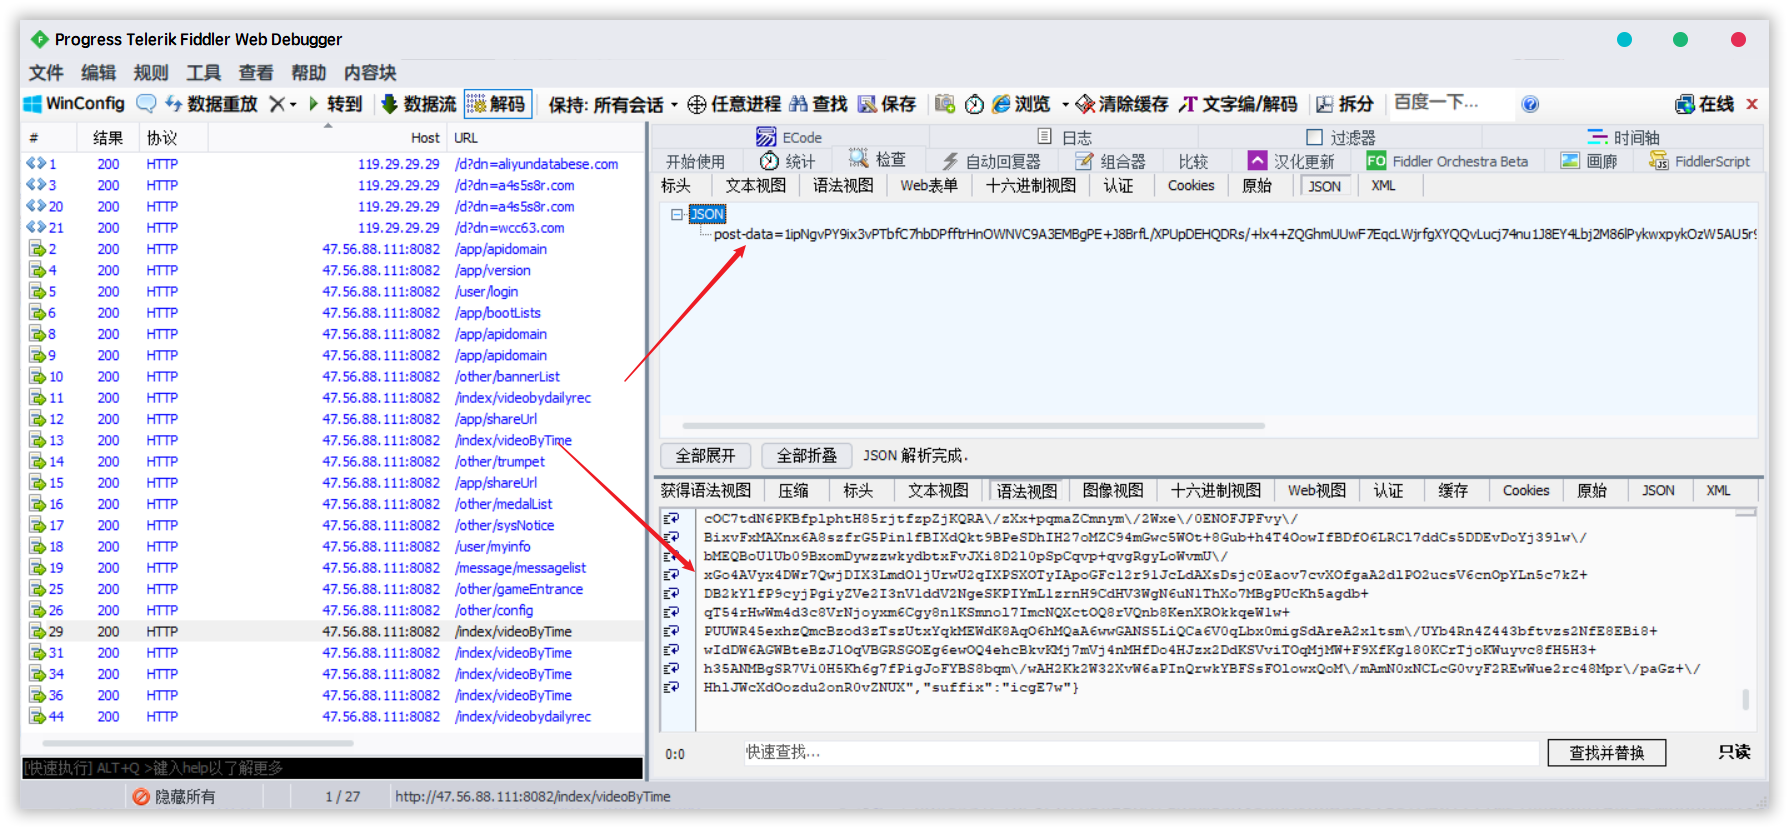
Task: Click Expand All (全部展开) button
Action: 705,456
